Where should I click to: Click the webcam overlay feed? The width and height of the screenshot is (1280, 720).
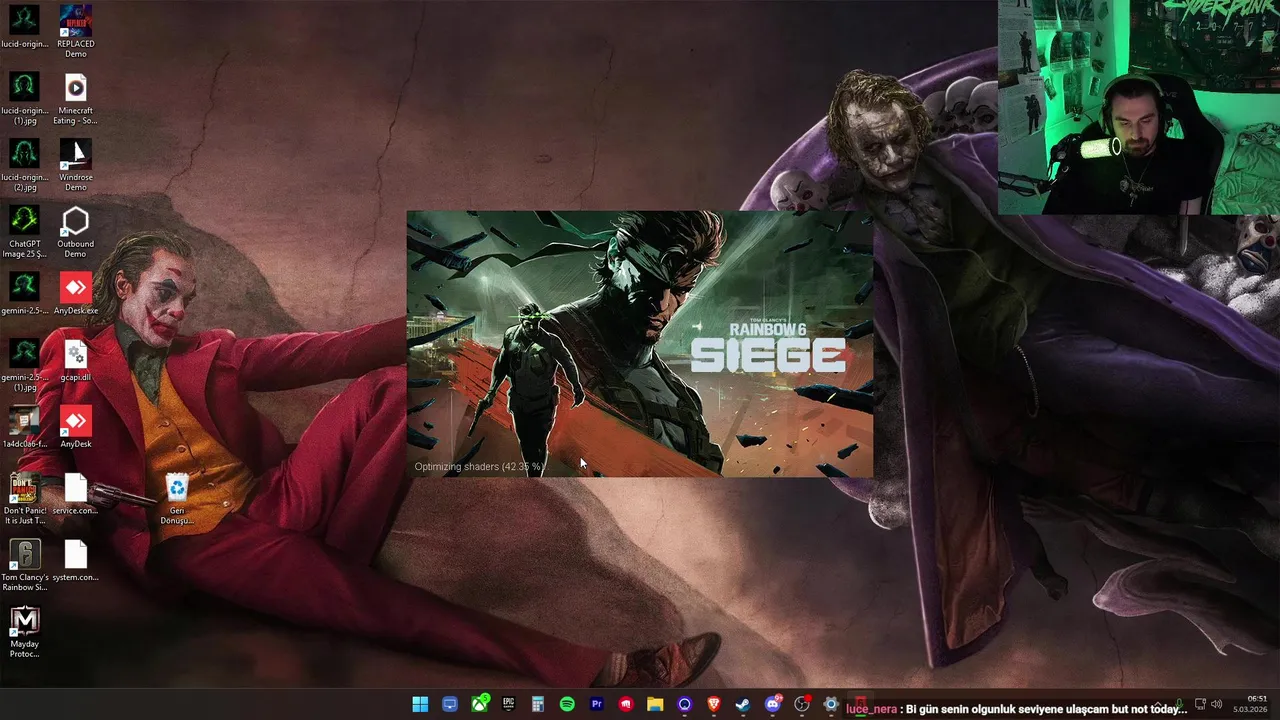tap(1139, 107)
